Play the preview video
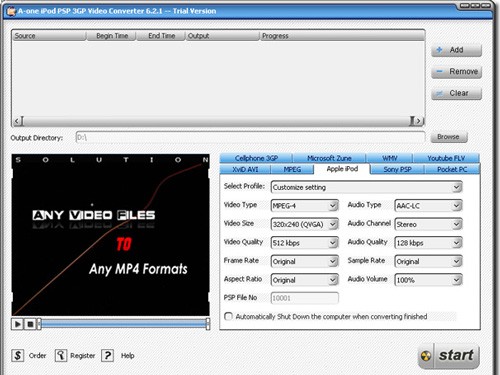500x375 pixels. click(x=17, y=324)
